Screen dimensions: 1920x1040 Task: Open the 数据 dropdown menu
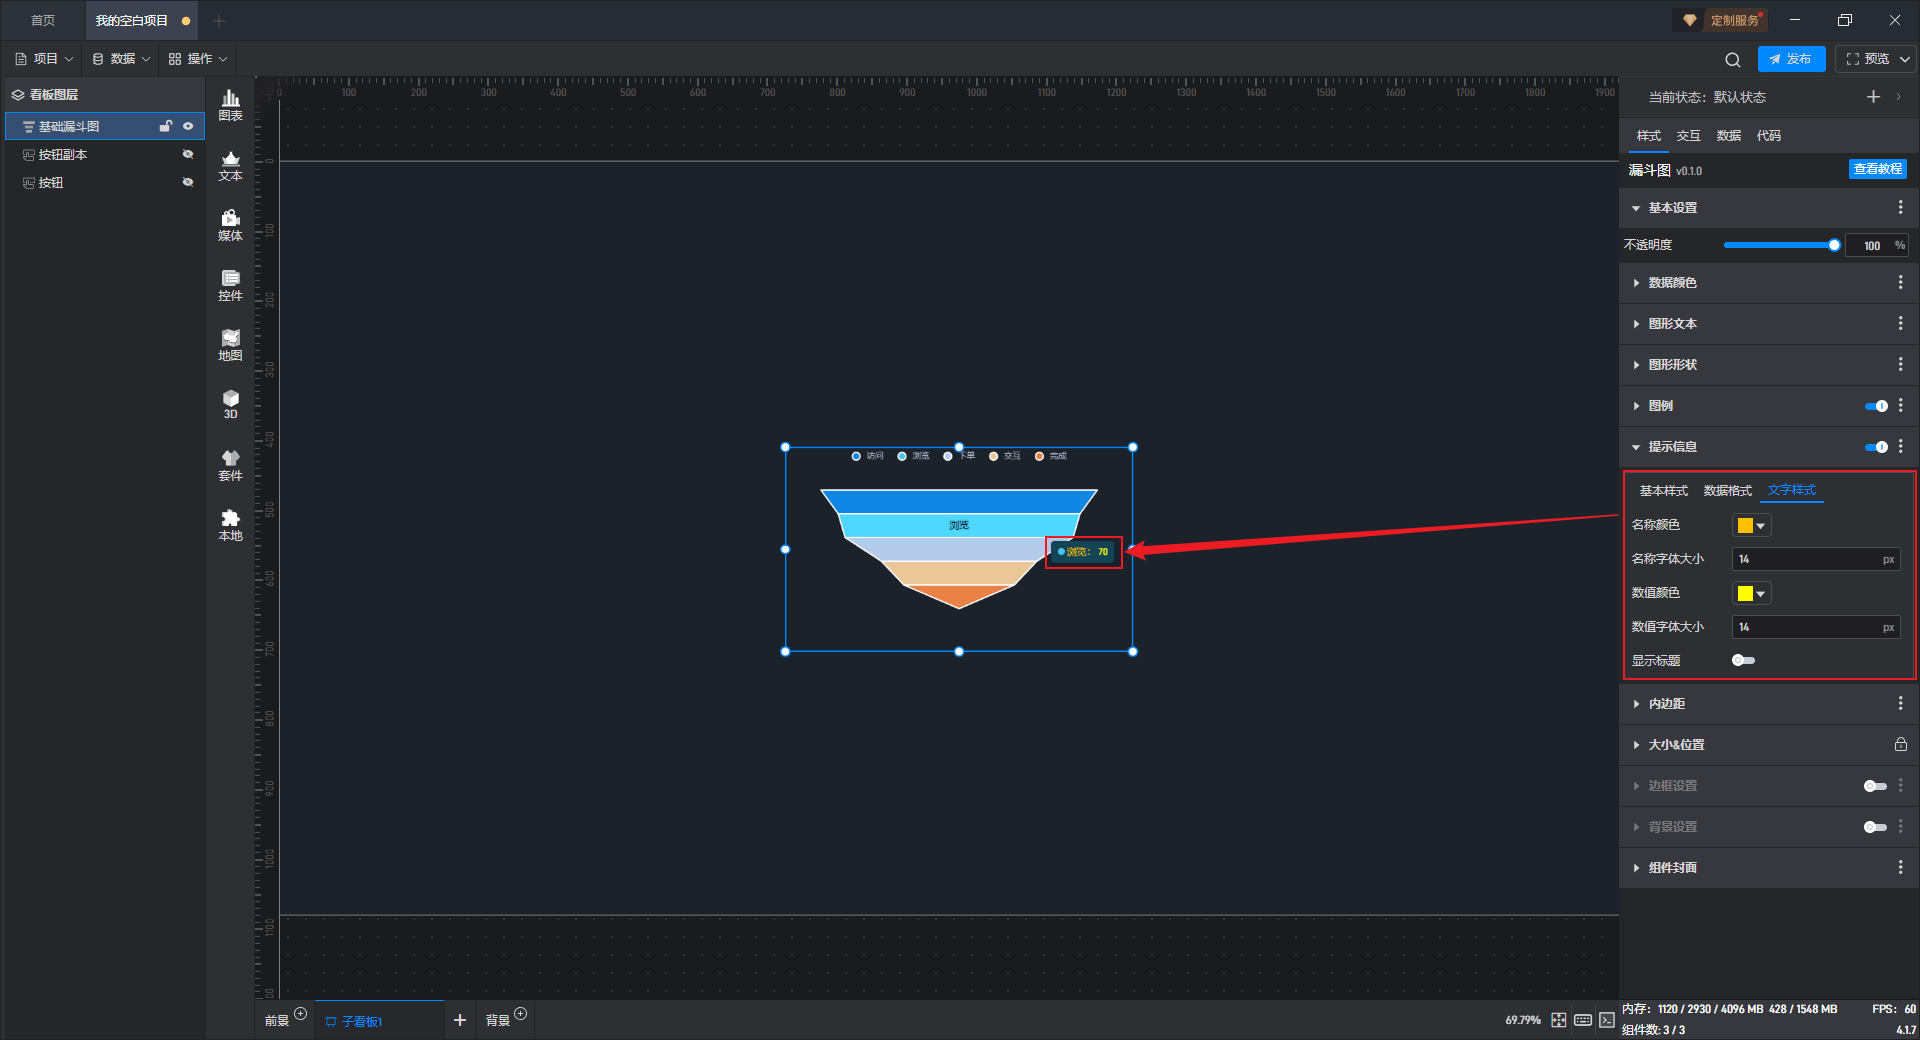(121, 59)
